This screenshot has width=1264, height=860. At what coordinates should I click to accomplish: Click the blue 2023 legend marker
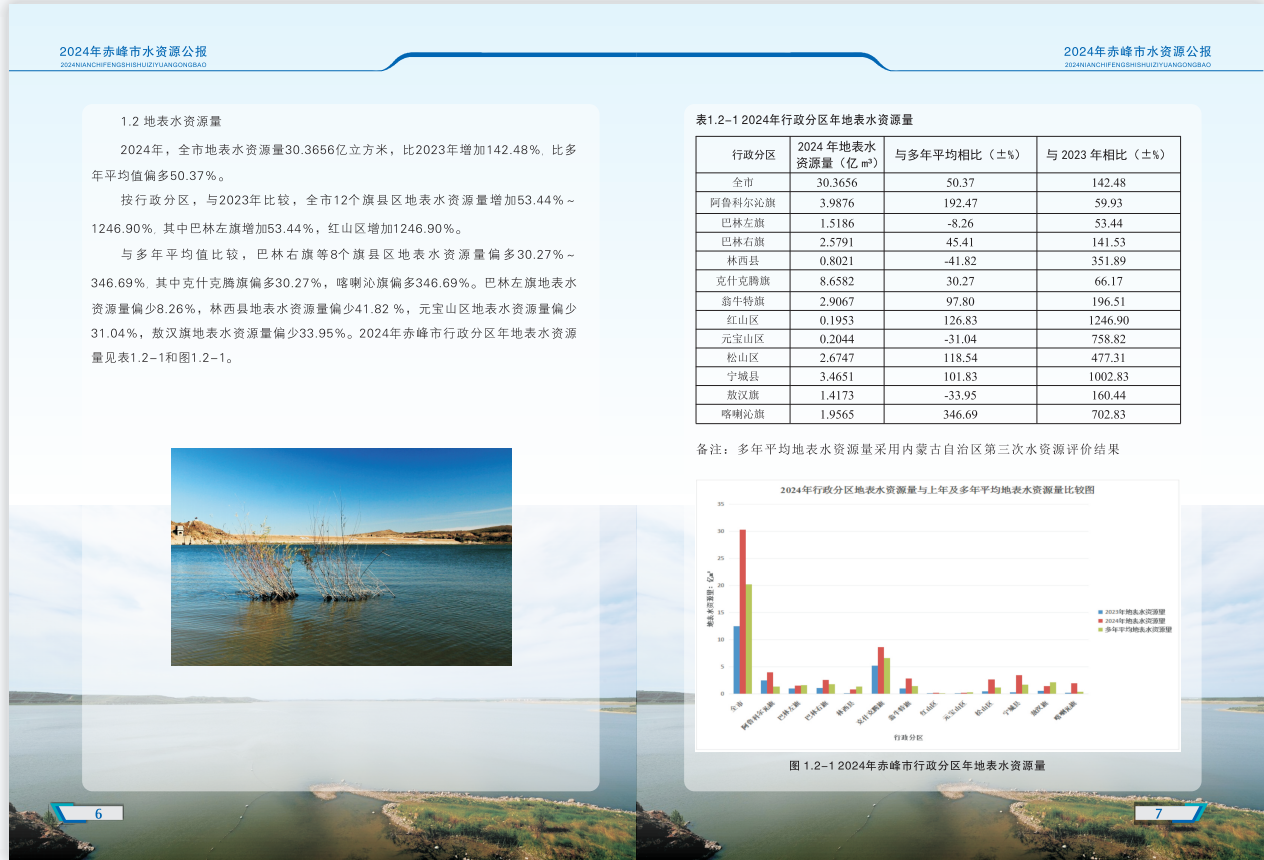pyautogui.click(x=1100, y=611)
